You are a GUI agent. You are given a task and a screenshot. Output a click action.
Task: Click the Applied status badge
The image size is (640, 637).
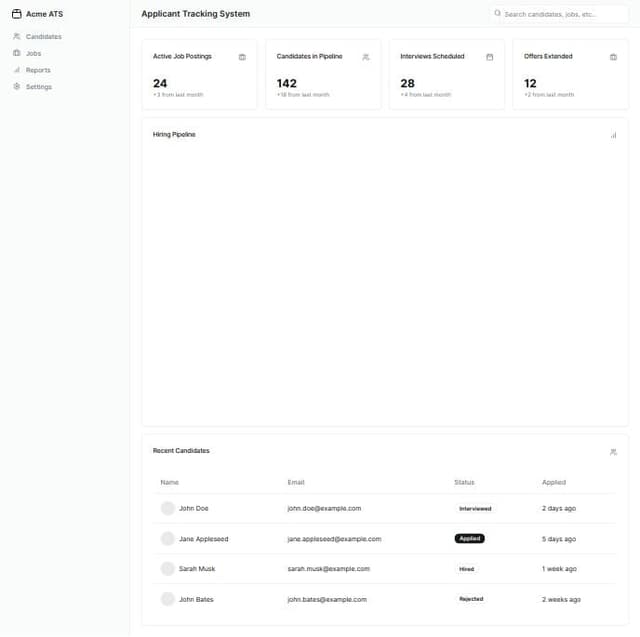[x=469, y=539]
